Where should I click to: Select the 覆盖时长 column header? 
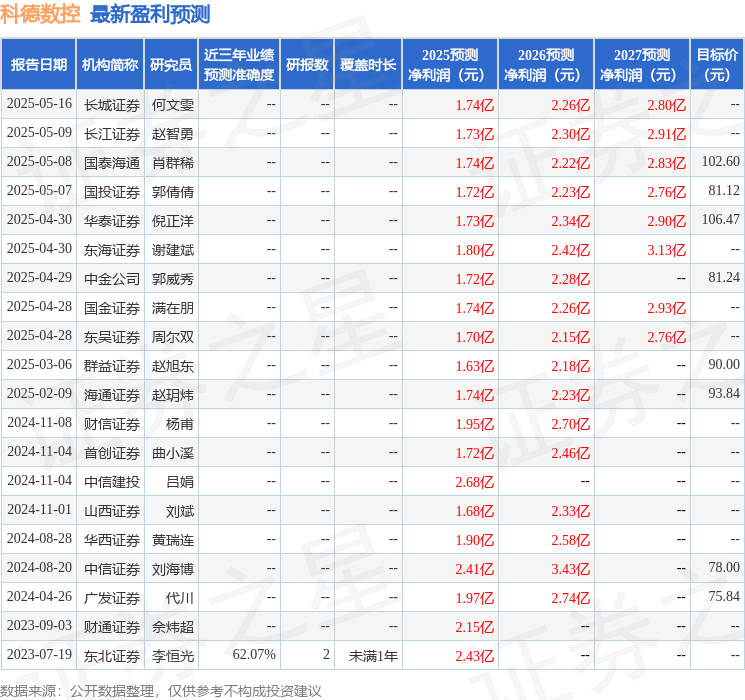[369, 65]
